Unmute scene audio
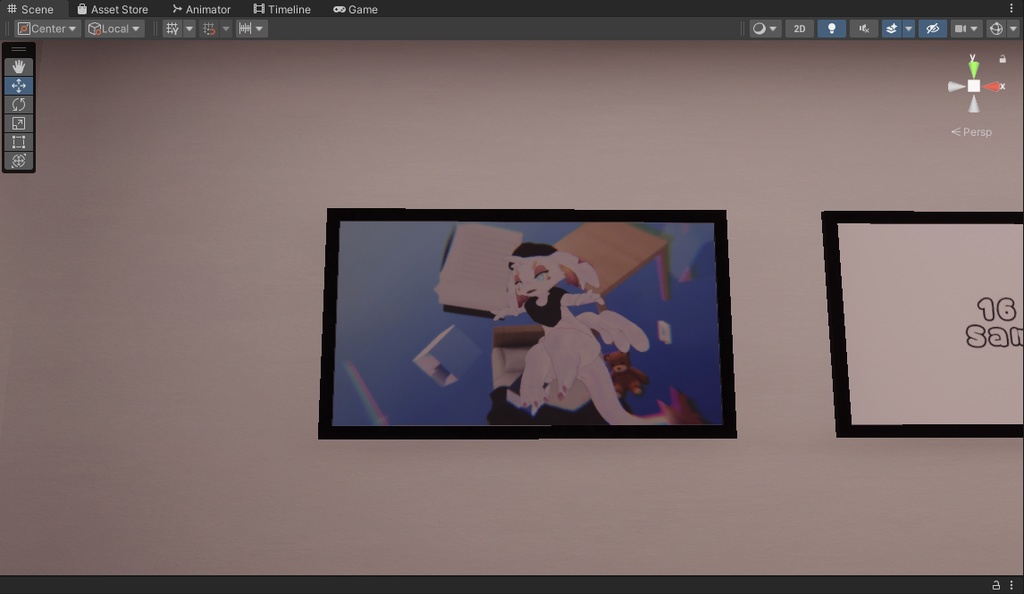 pyautogui.click(x=862, y=28)
